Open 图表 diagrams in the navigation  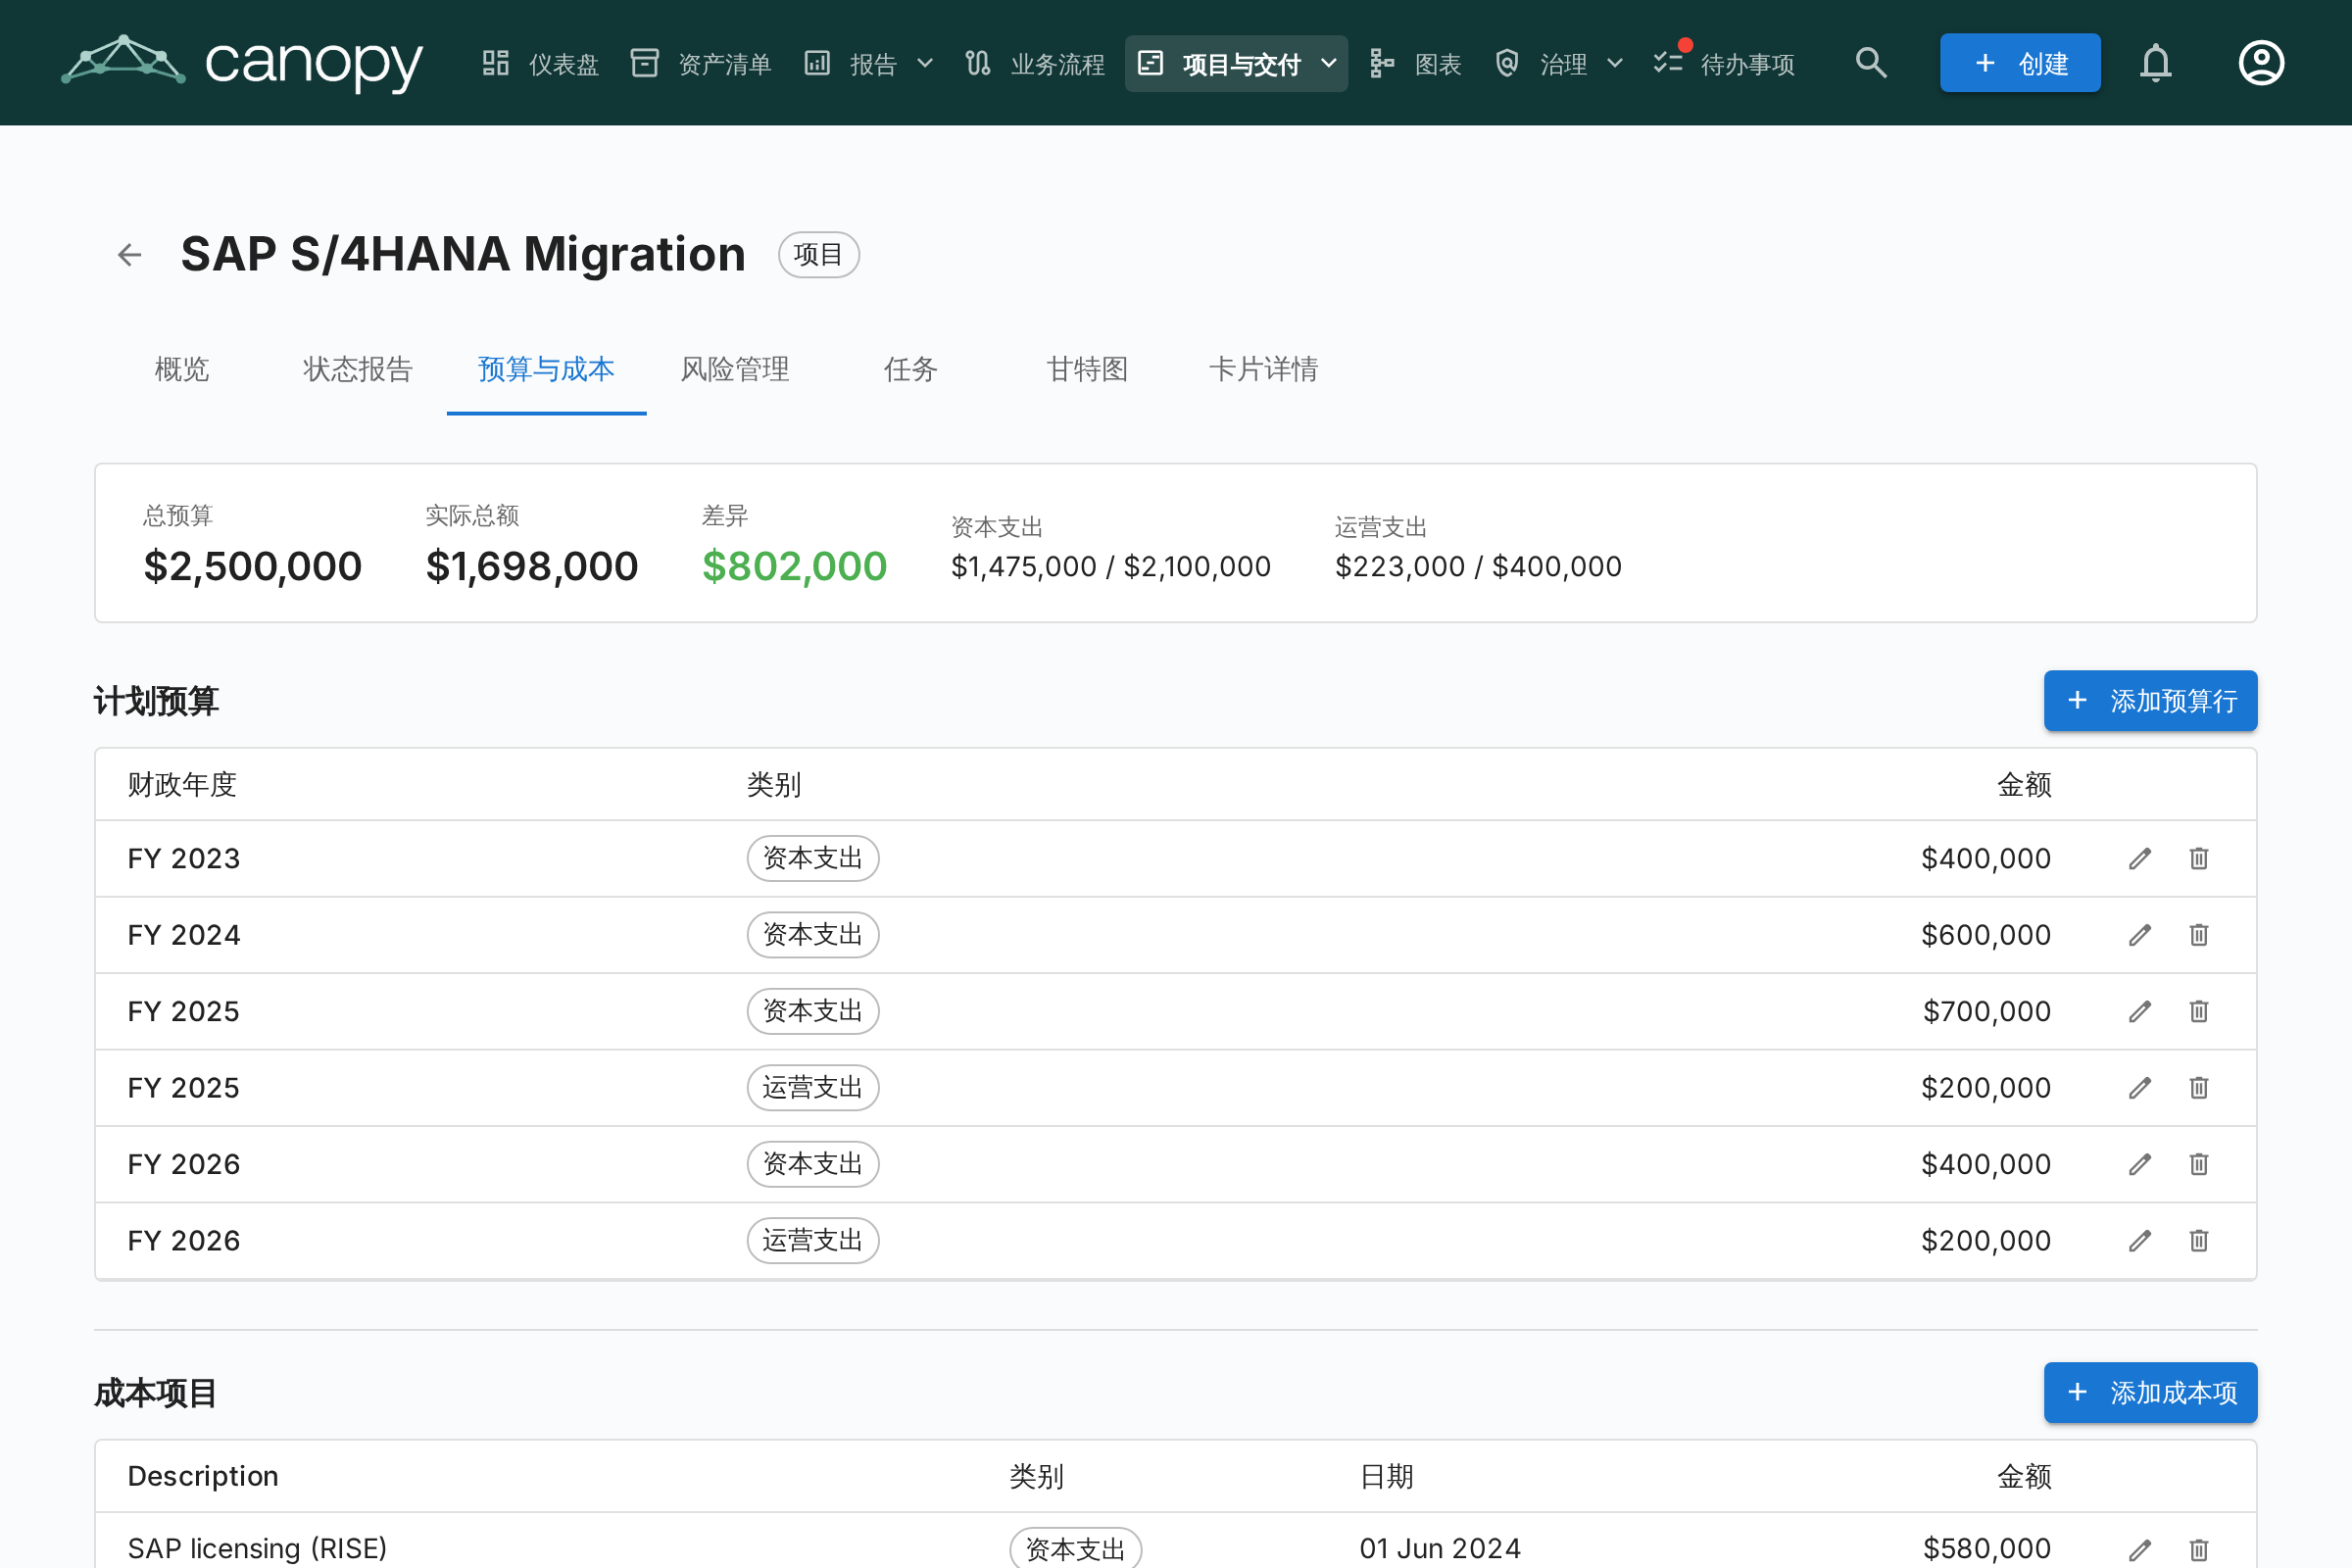pyautogui.click(x=1416, y=64)
